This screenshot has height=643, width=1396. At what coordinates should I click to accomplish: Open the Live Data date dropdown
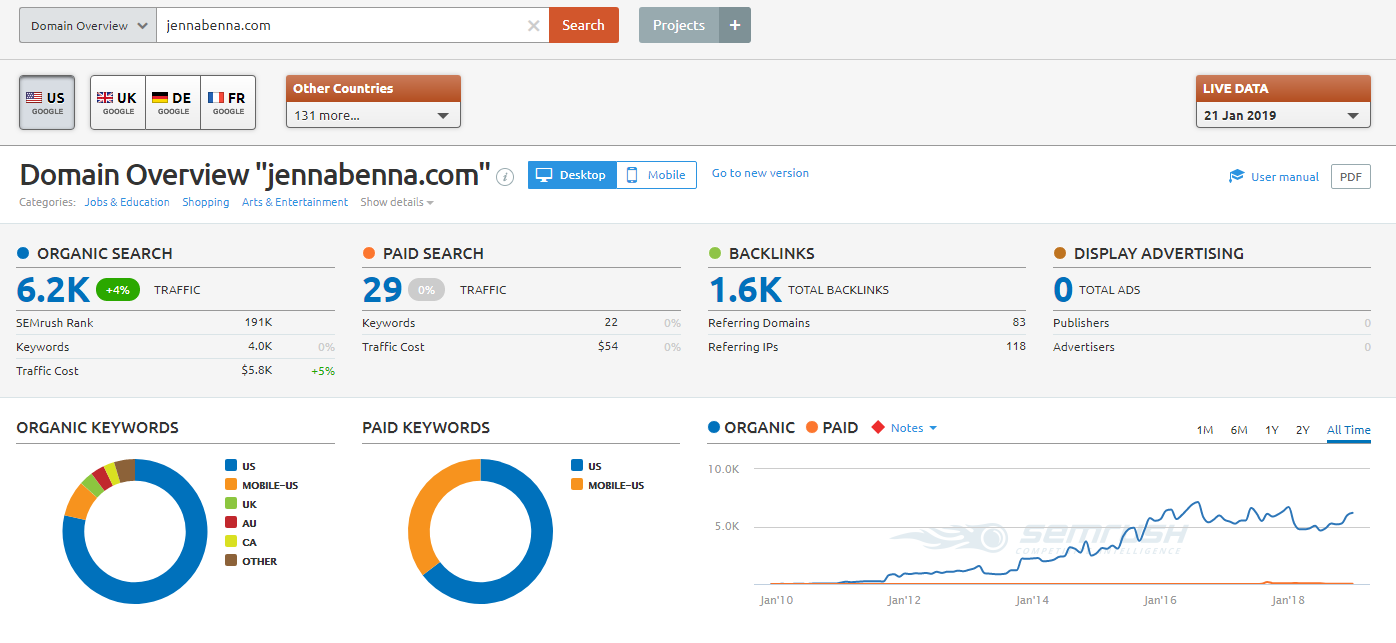pyautogui.click(x=1283, y=115)
